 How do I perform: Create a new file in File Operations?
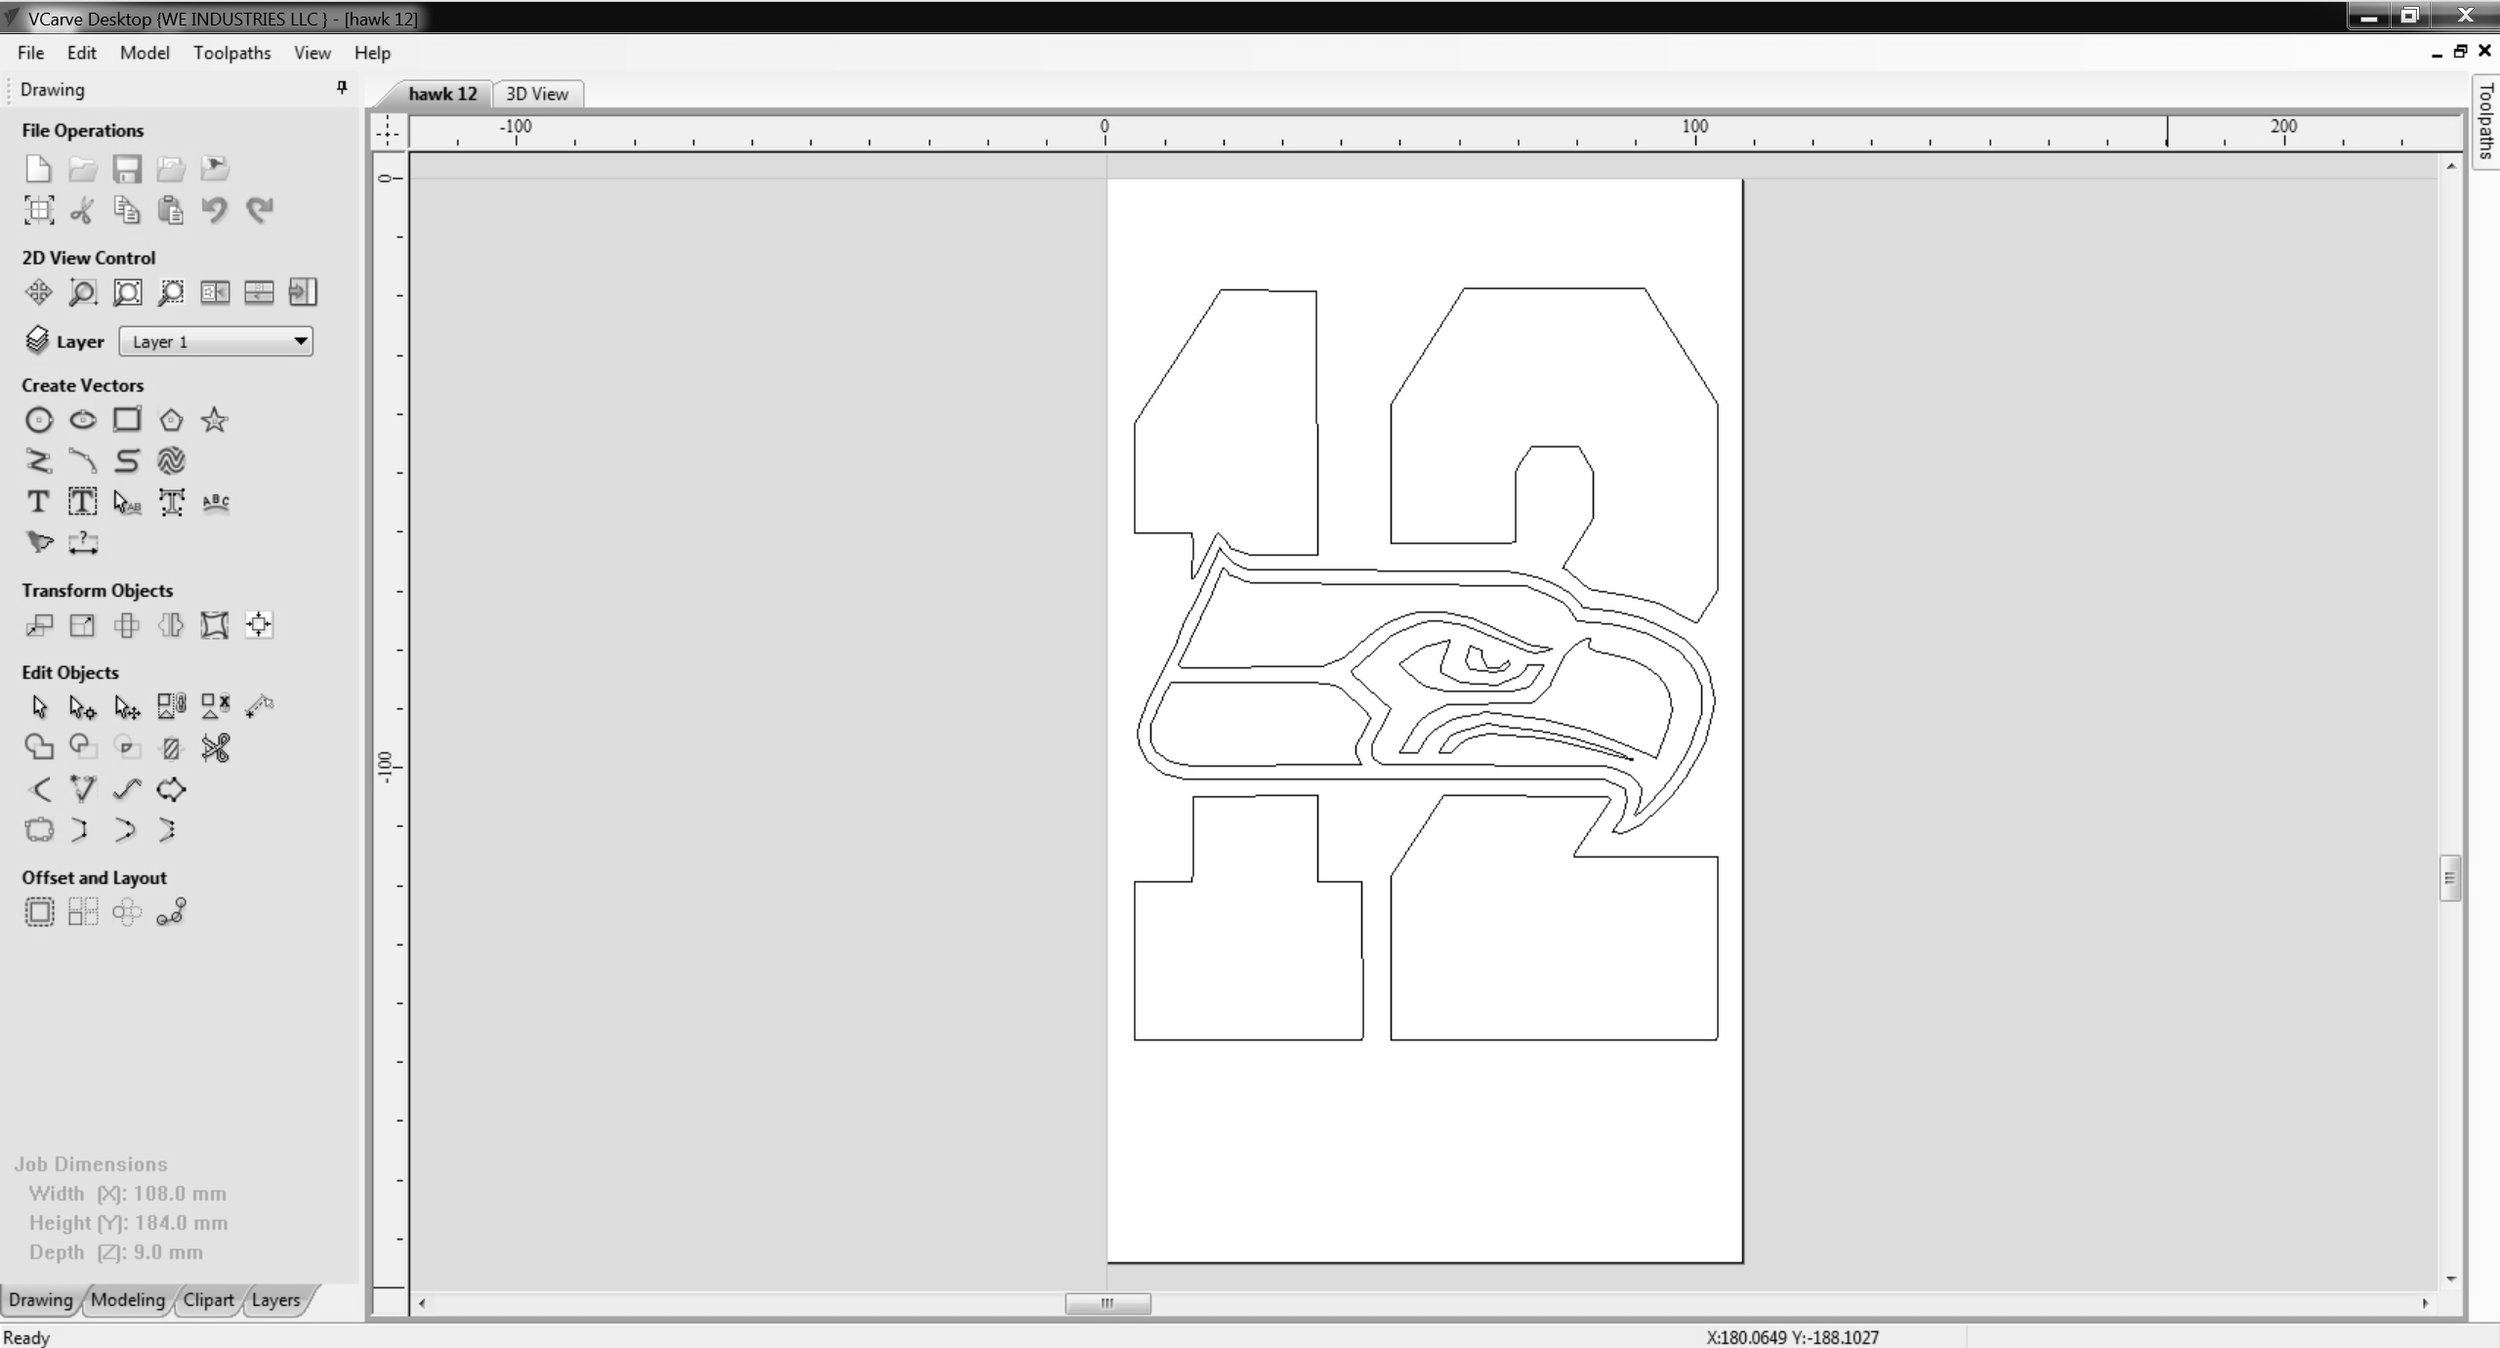pyautogui.click(x=38, y=168)
